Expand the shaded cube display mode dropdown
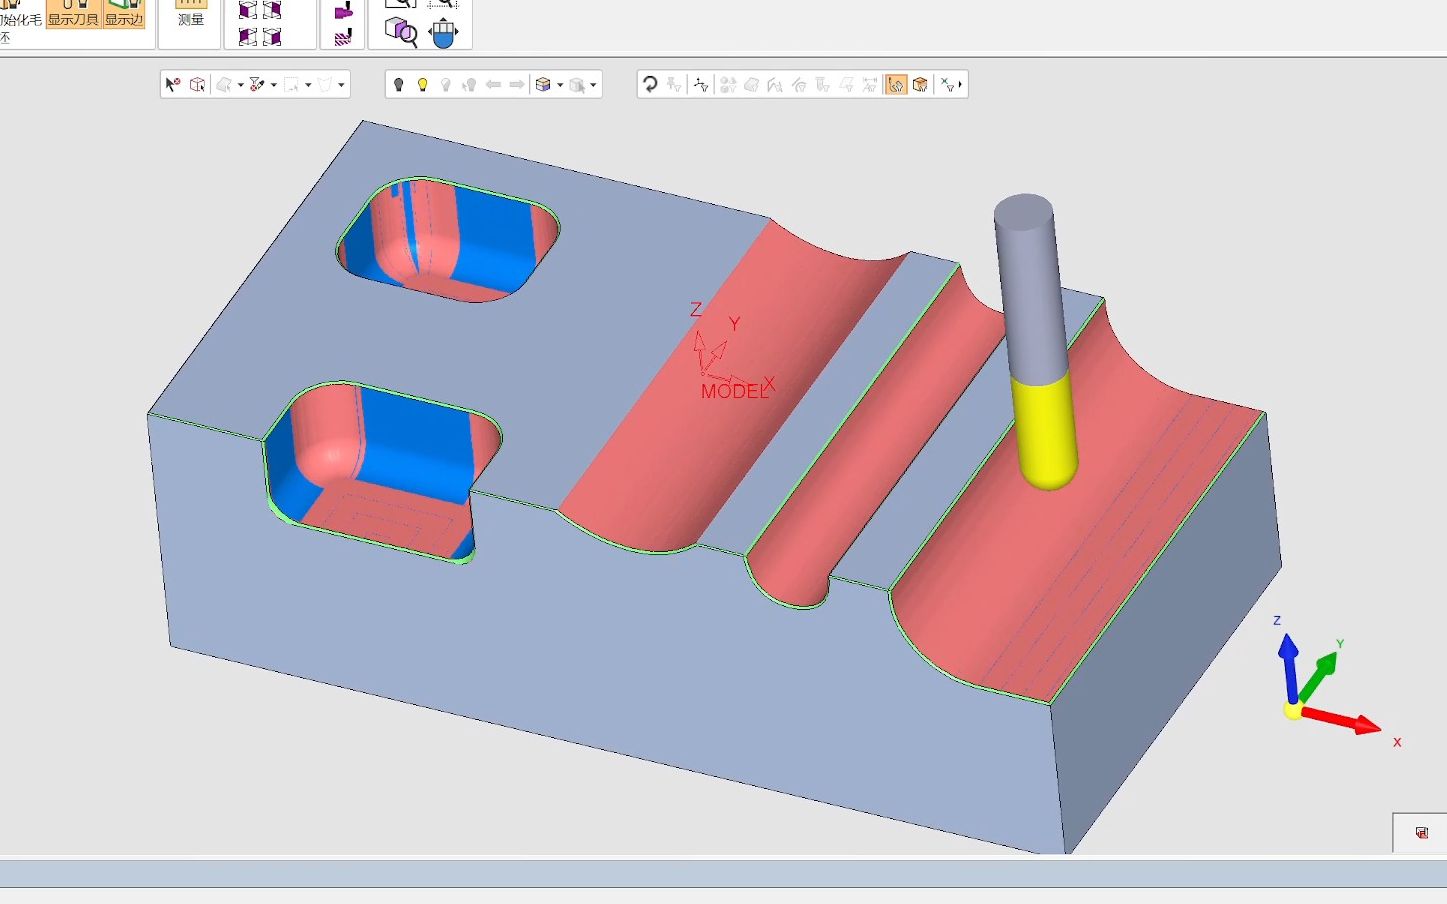The height and width of the screenshot is (904, 1447). [560, 85]
